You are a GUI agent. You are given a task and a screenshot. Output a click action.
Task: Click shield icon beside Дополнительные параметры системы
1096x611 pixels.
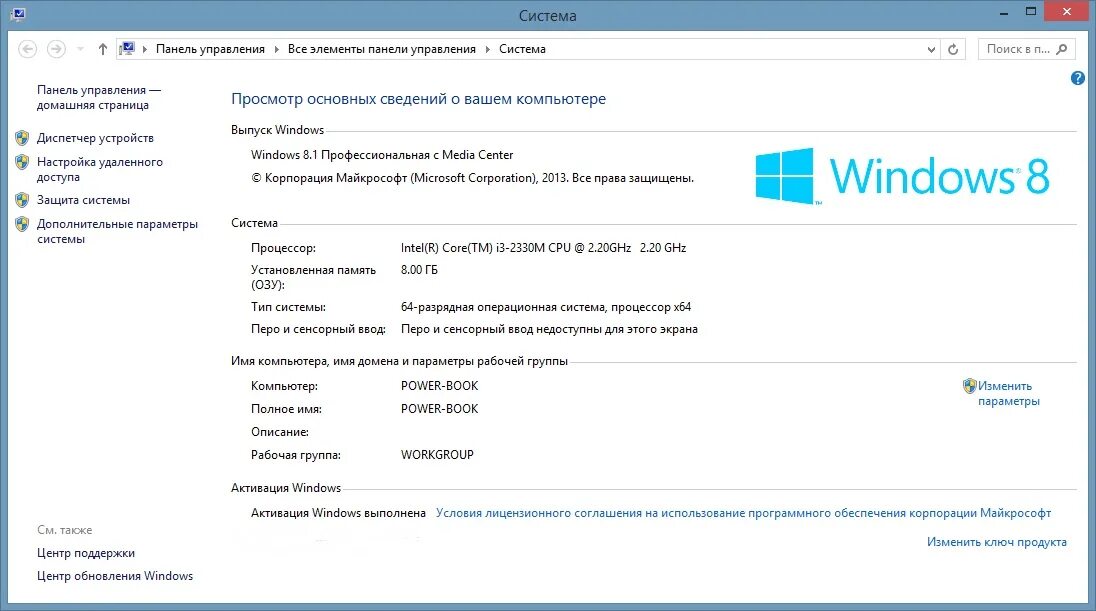[22, 224]
